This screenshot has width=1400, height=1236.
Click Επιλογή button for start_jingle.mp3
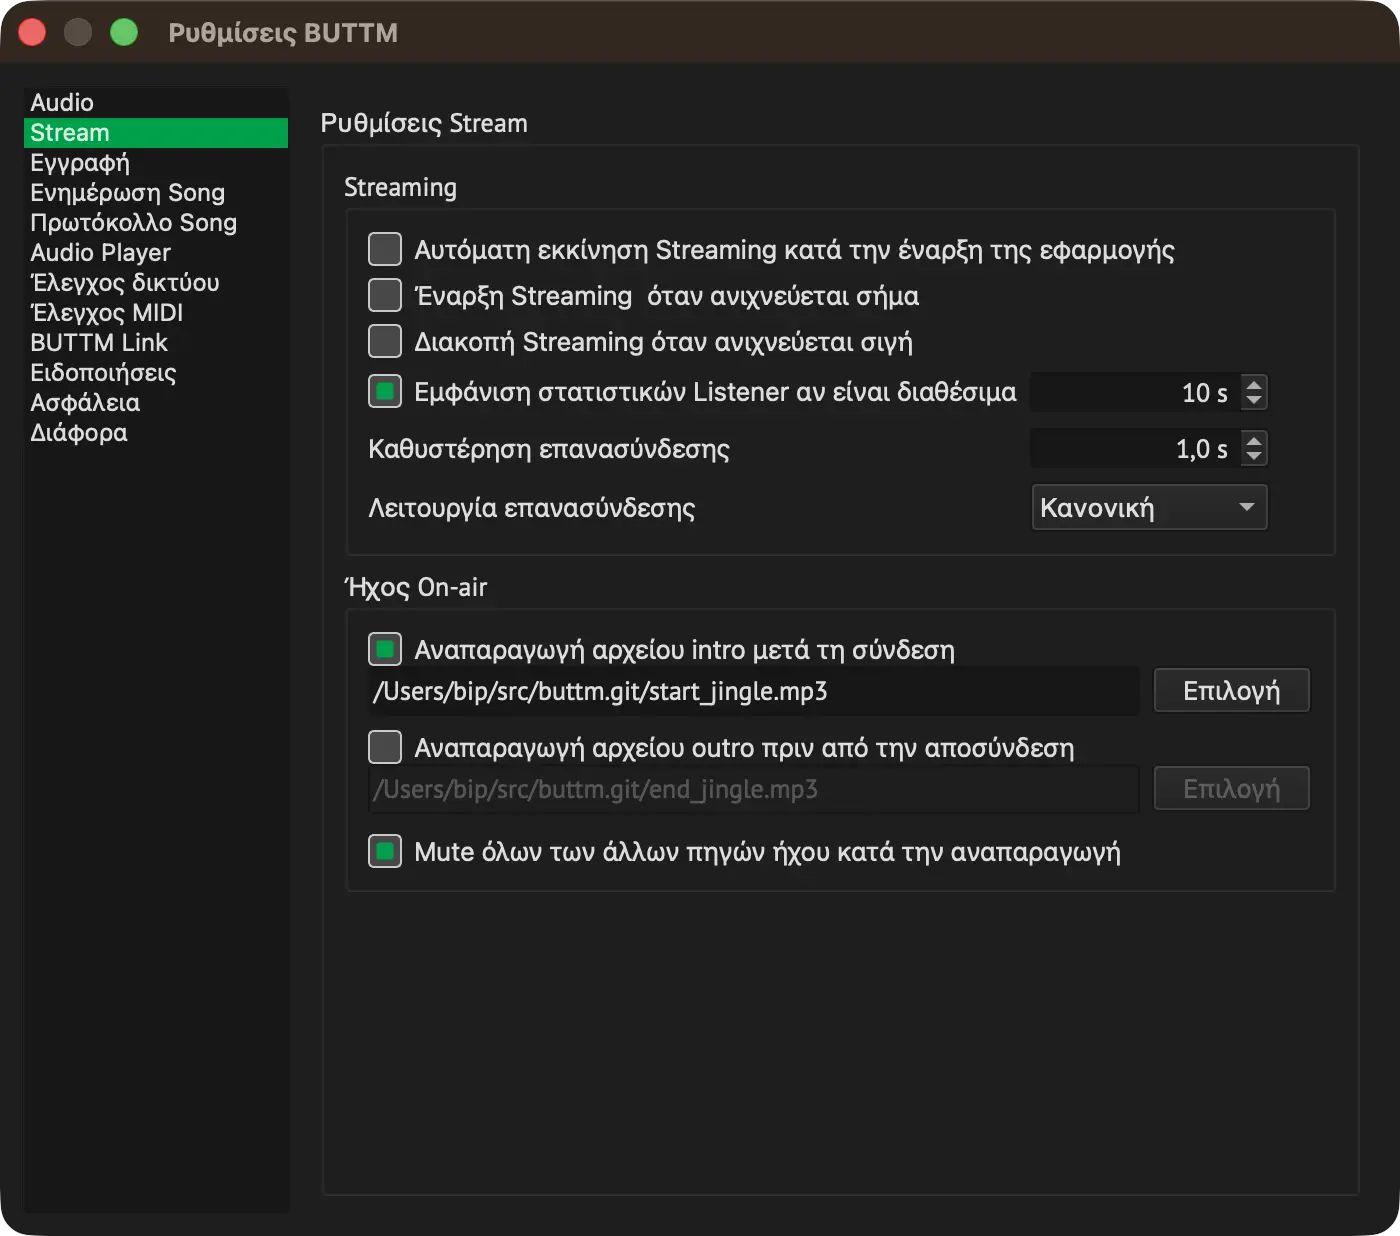tap(1231, 690)
